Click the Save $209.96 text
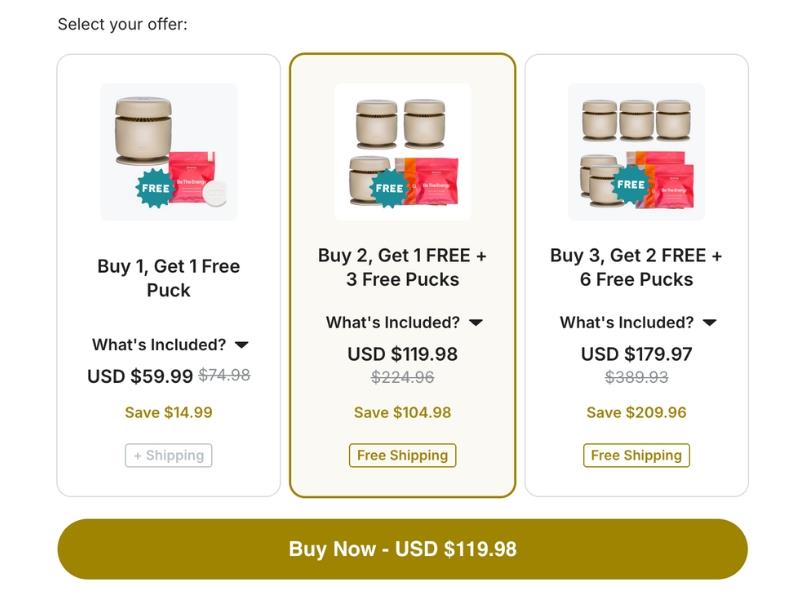The height and width of the screenshot is (600, 800). coord(636,412)
